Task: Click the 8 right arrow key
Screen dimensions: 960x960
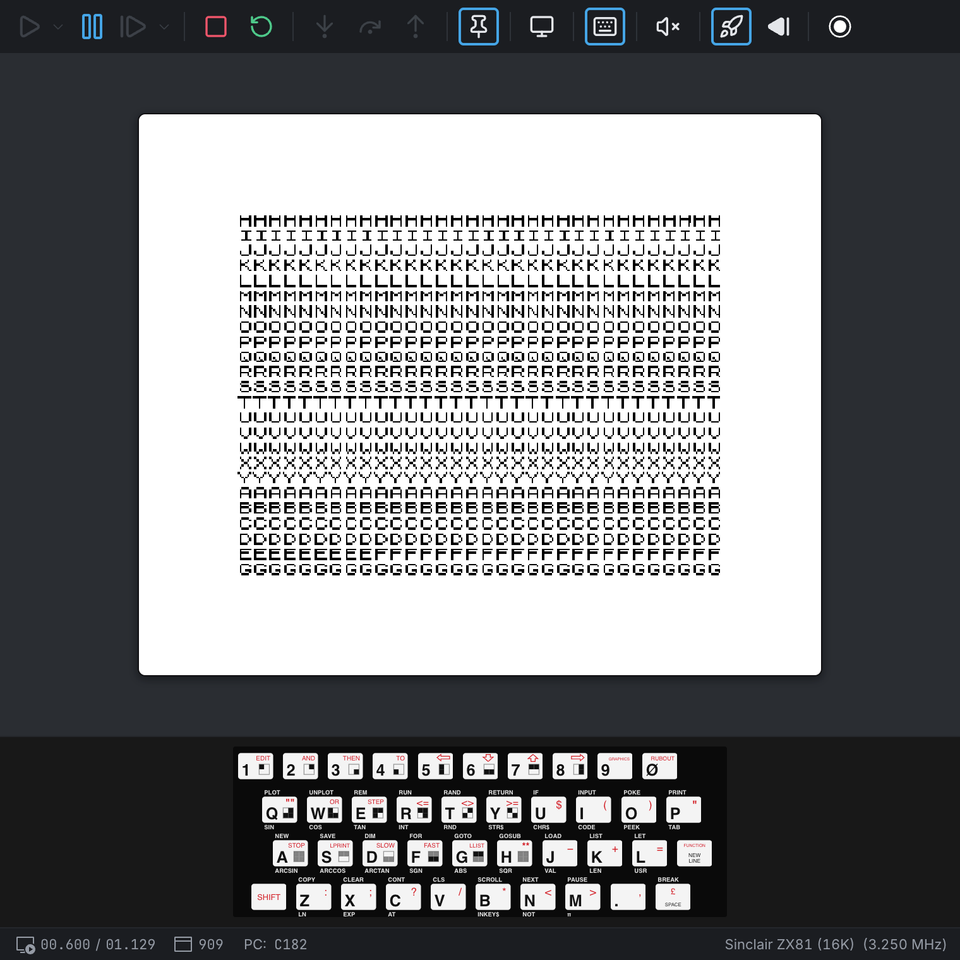Action: [x=570, y=767]
